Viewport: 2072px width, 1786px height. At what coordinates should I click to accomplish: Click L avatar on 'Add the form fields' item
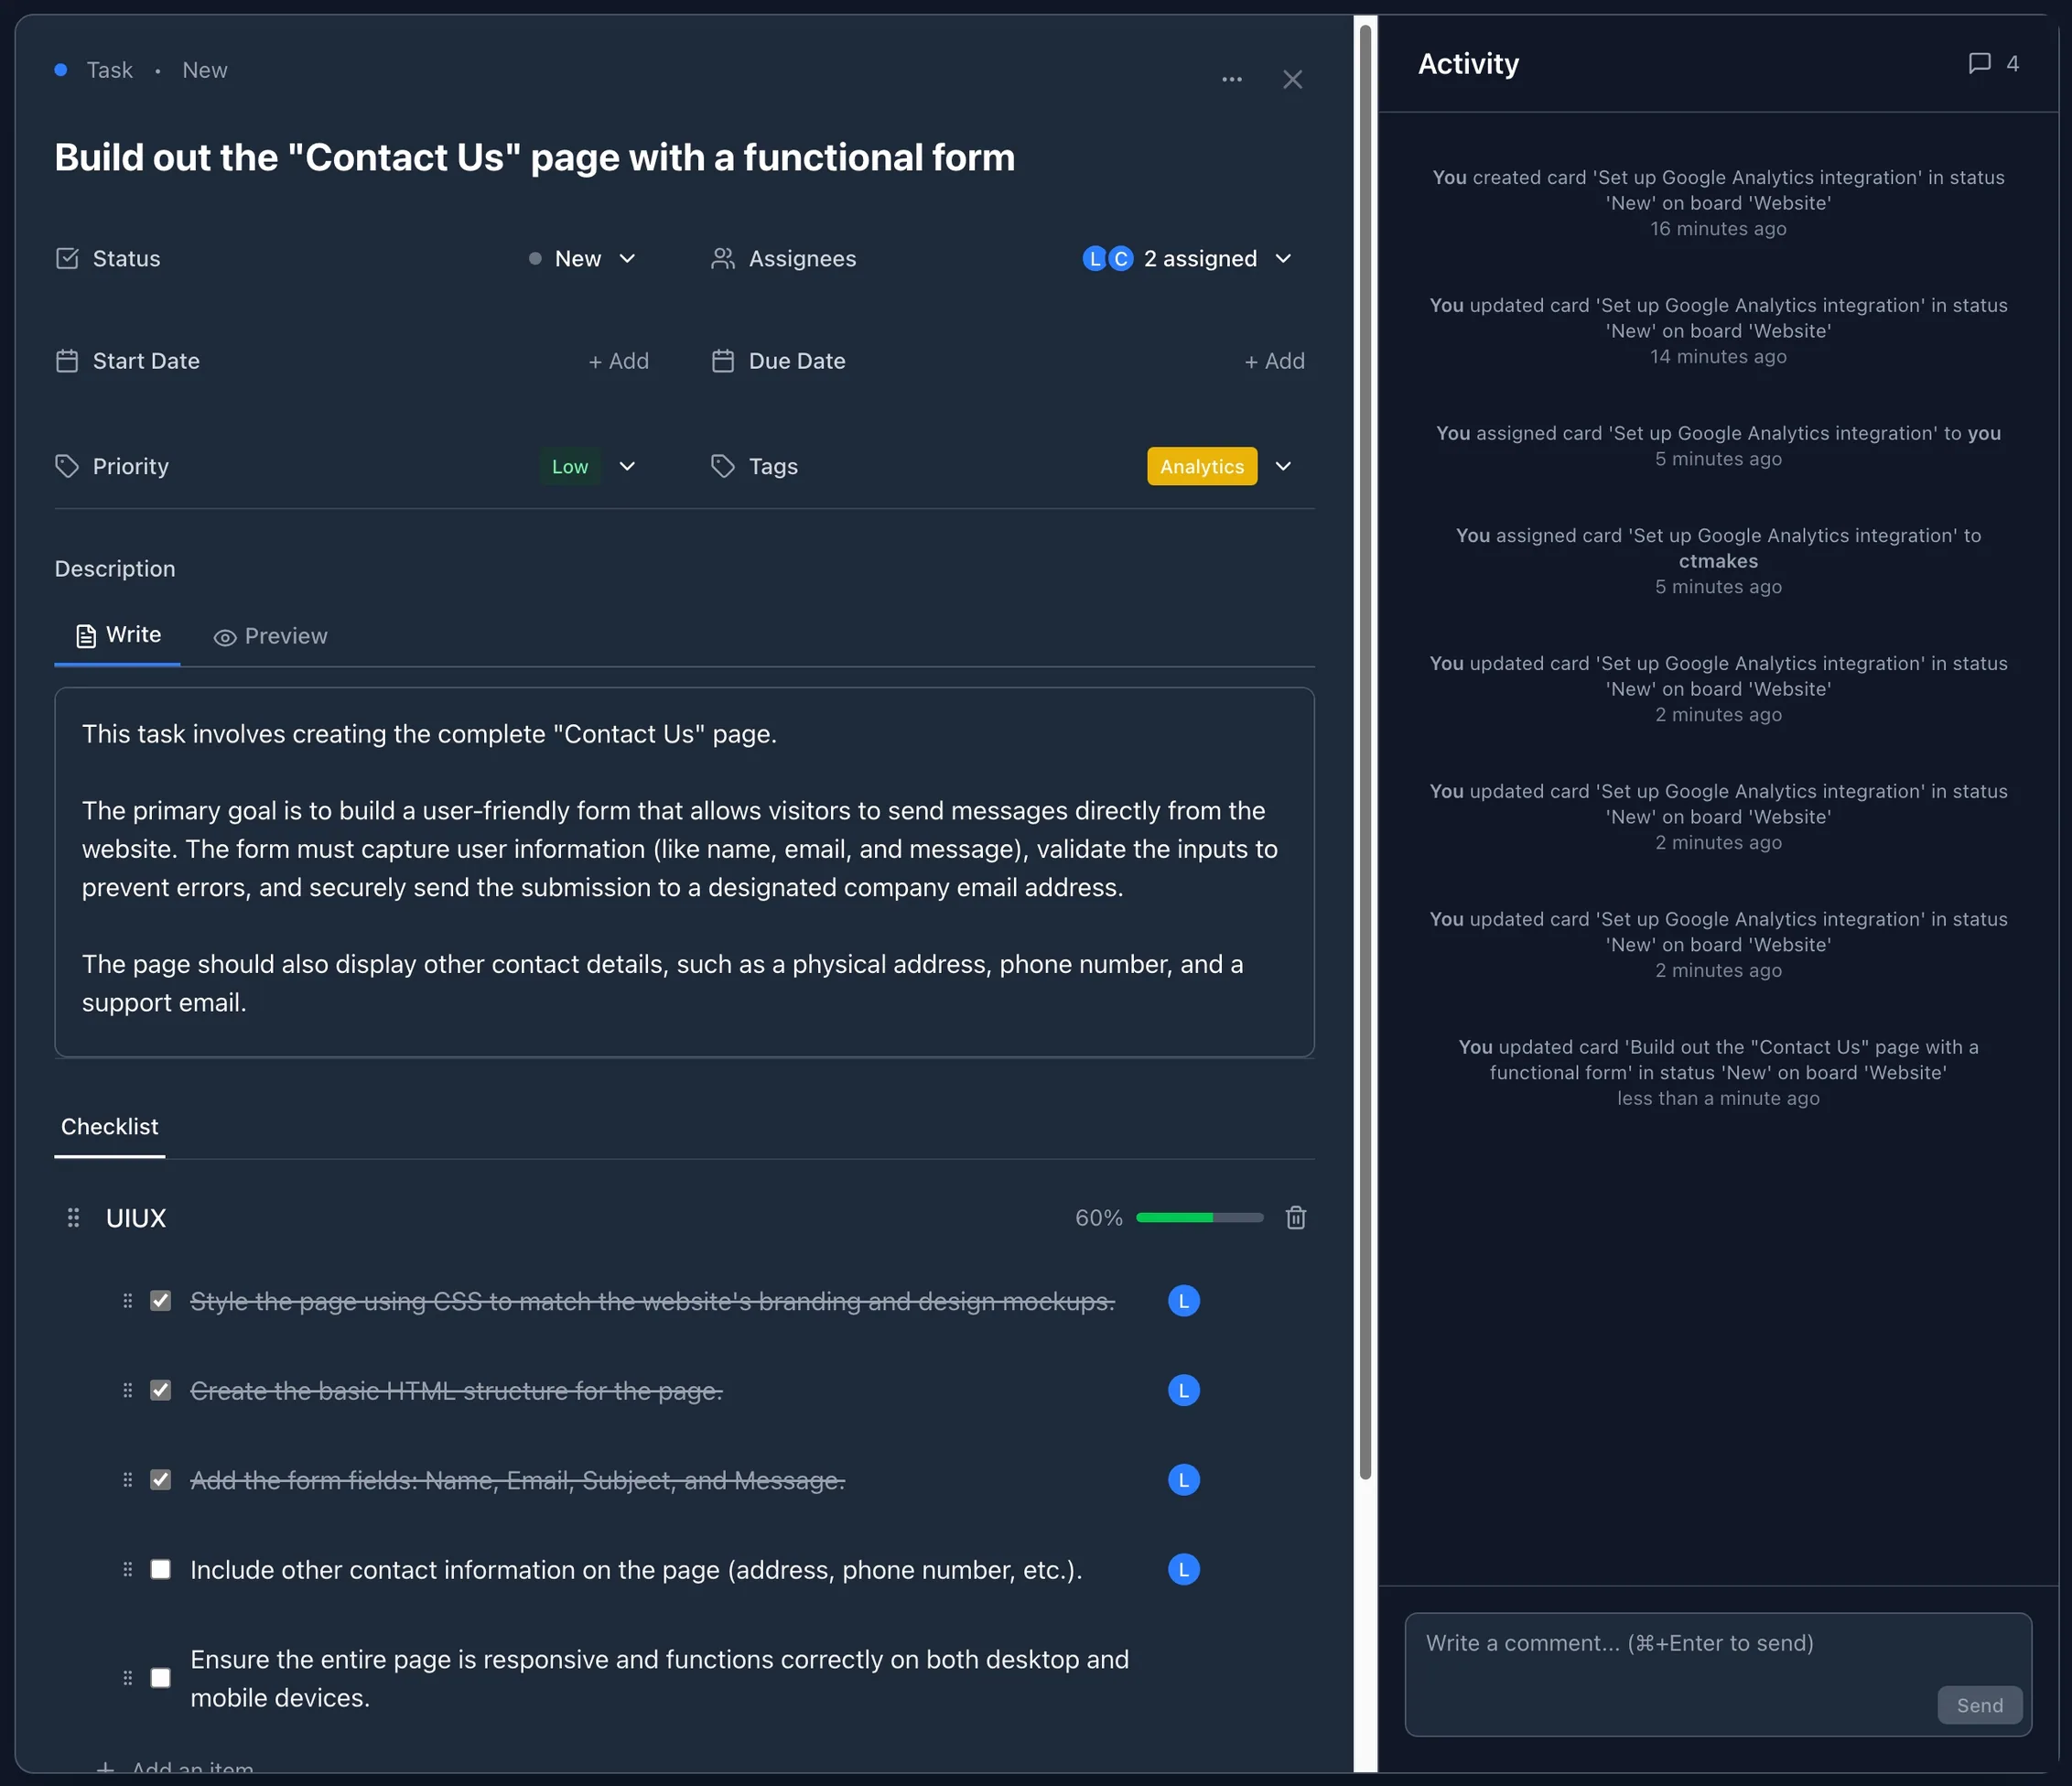pyautogui.click(x=1183, y=1479)
